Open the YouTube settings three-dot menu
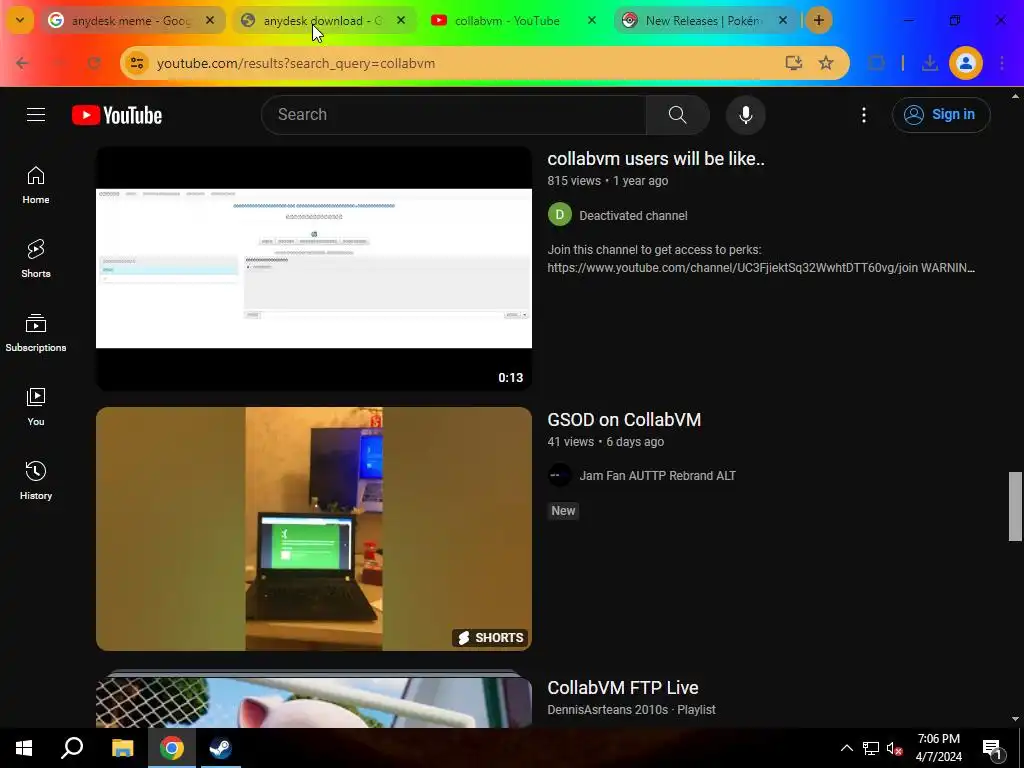The height and width of the screenshot is (768, 1024). (x=863, y=115)
